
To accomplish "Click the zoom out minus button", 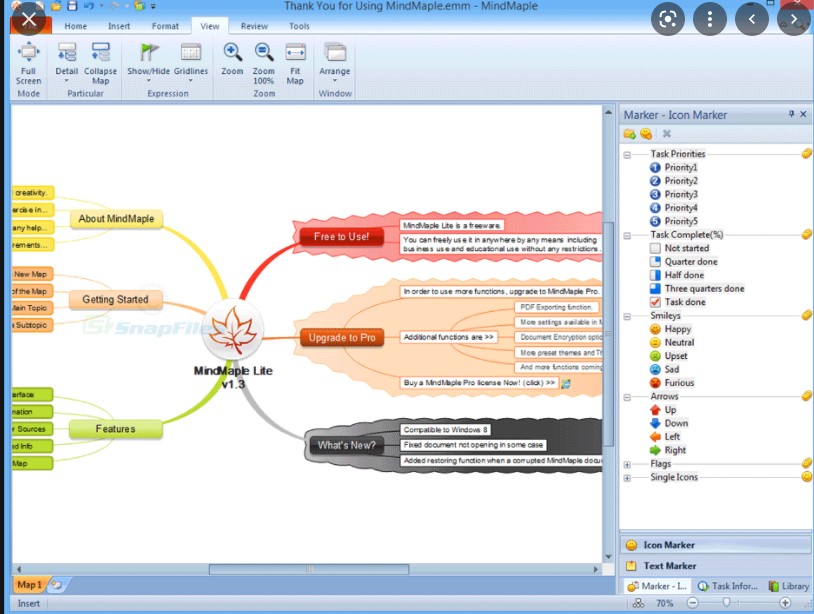I will (692, 603).
